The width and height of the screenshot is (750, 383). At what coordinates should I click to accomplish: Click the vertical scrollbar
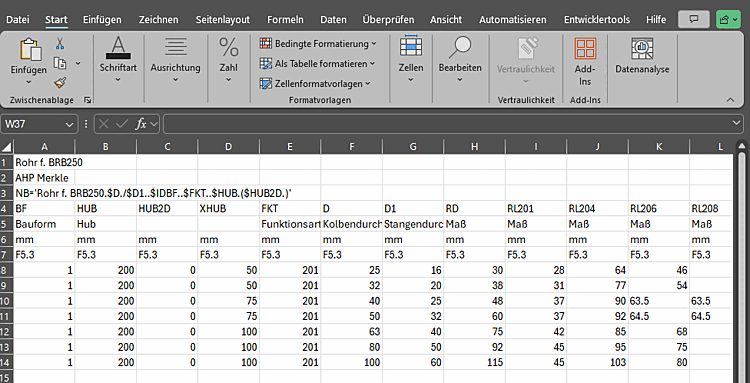coord(741,268)
